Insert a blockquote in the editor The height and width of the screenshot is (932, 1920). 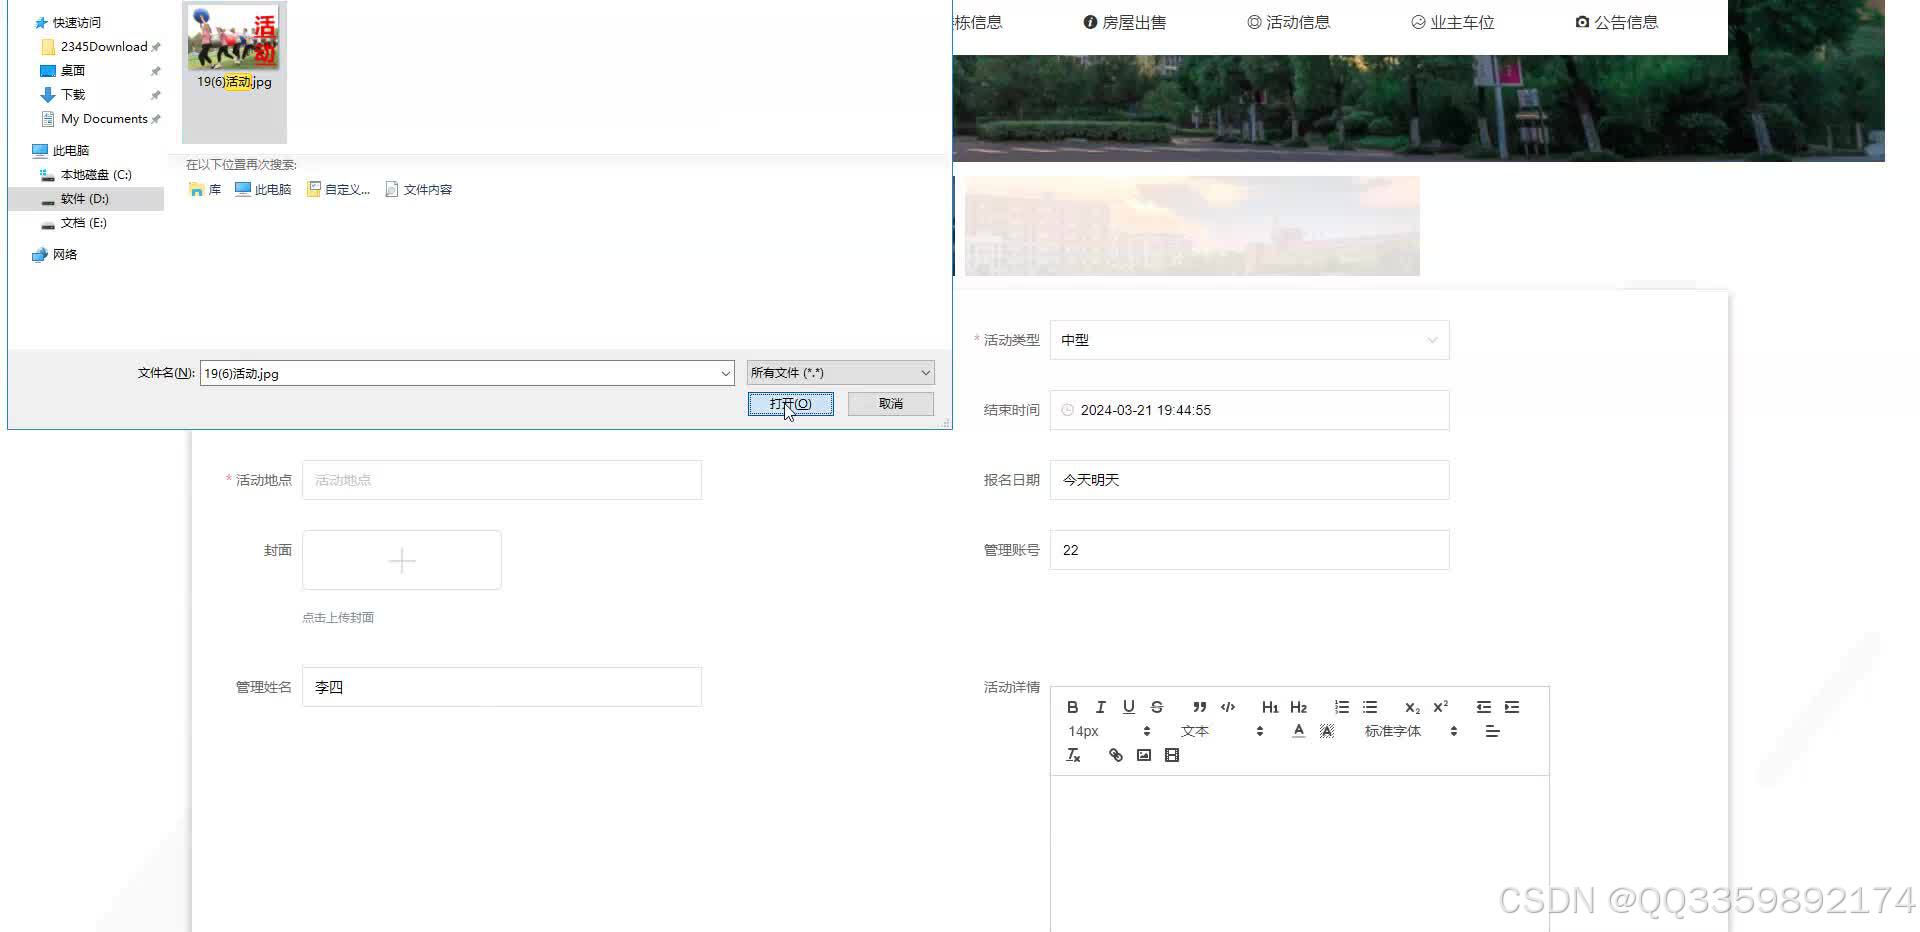pyautogui.click(x=1199, y=707)
